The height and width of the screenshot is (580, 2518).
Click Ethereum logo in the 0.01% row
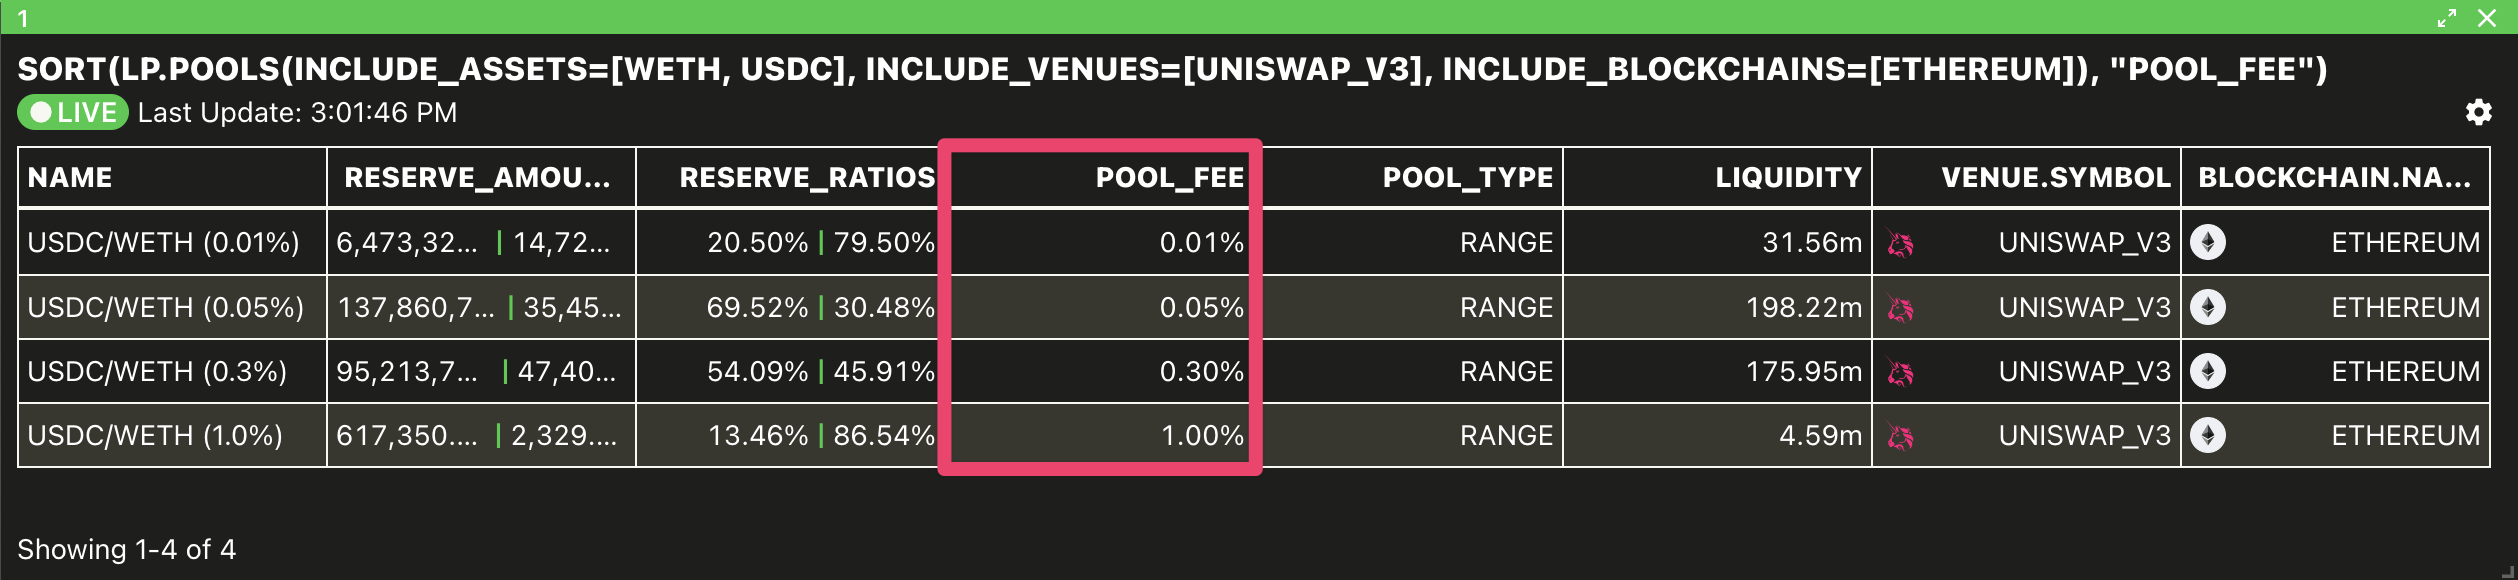[2208, 243]
